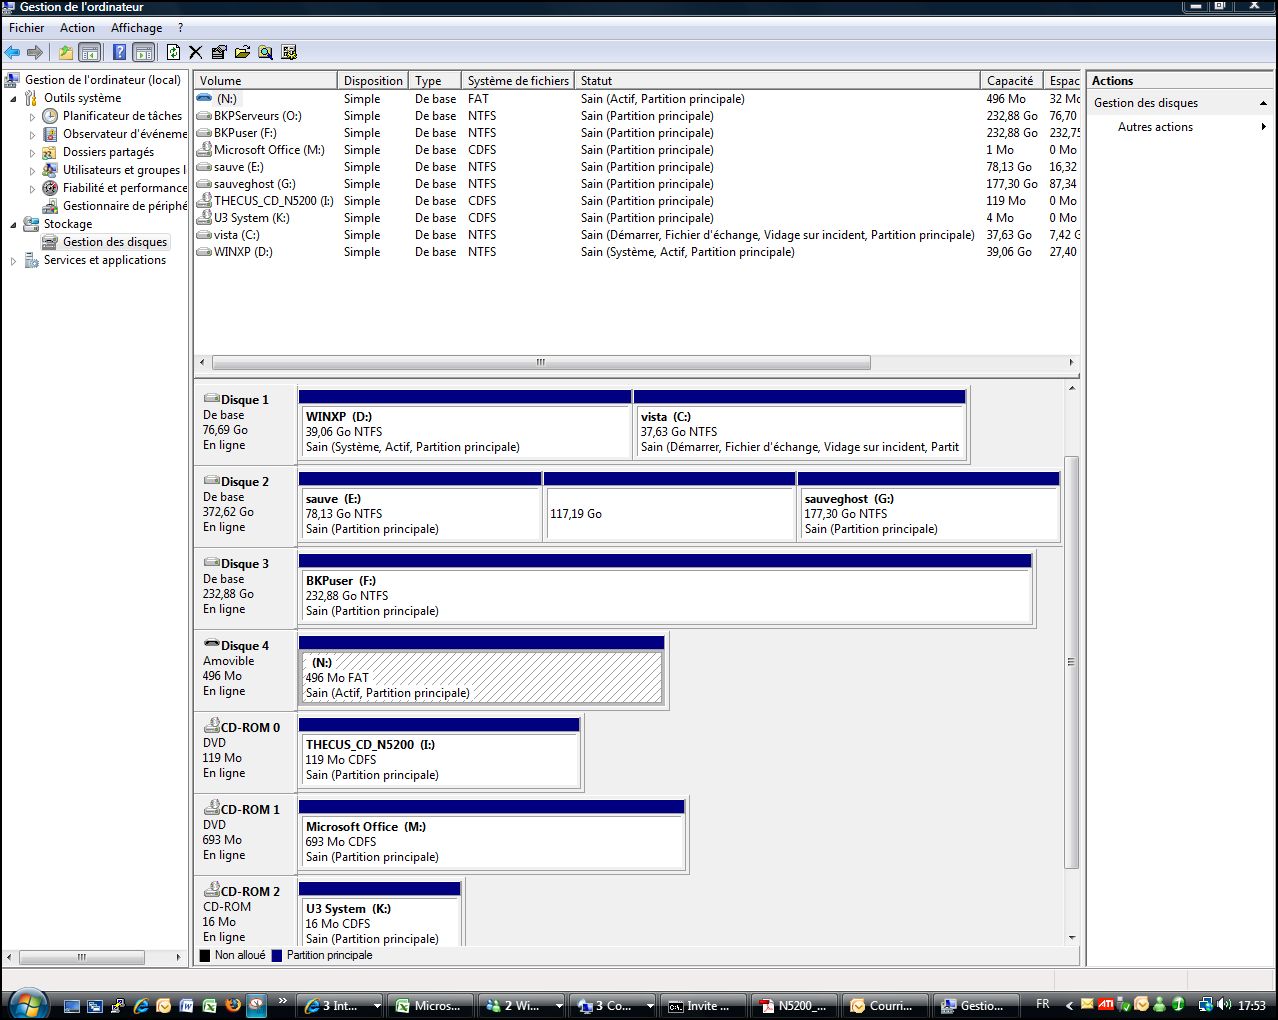Expand the Services et applications node
Image resolution: width=1278 pixels, height=1020 pixels.
[x=13, y=261]
